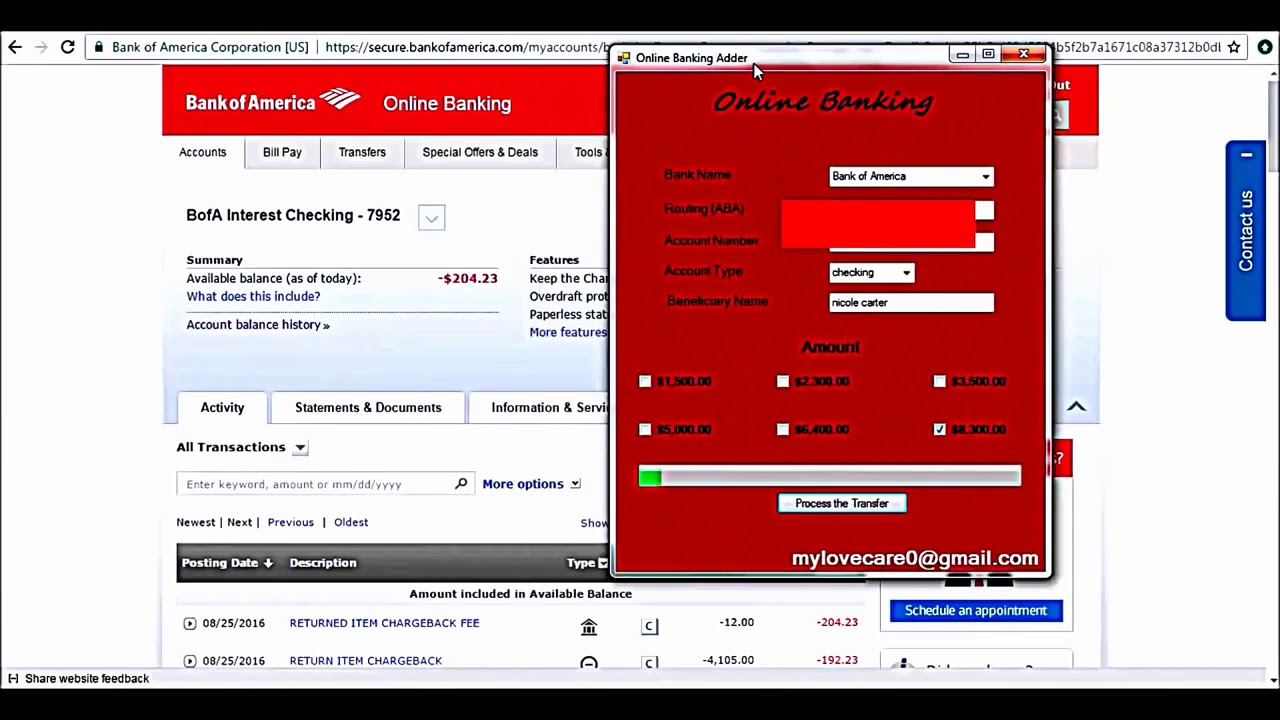Image resolution: width=1280 pixels, height=720 pixels.
Task: Minimize the Contact us side panel
Action: coord(1246,155)
